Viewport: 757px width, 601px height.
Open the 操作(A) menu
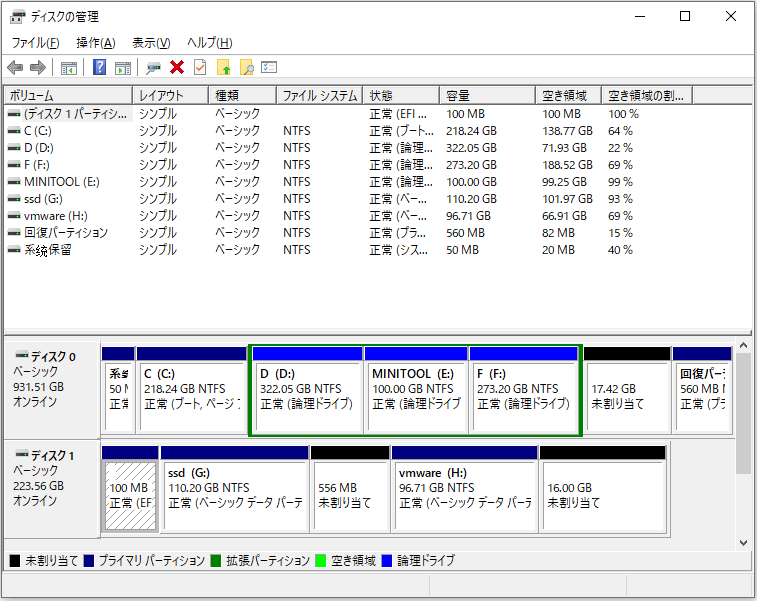click(x=95, y=43)
